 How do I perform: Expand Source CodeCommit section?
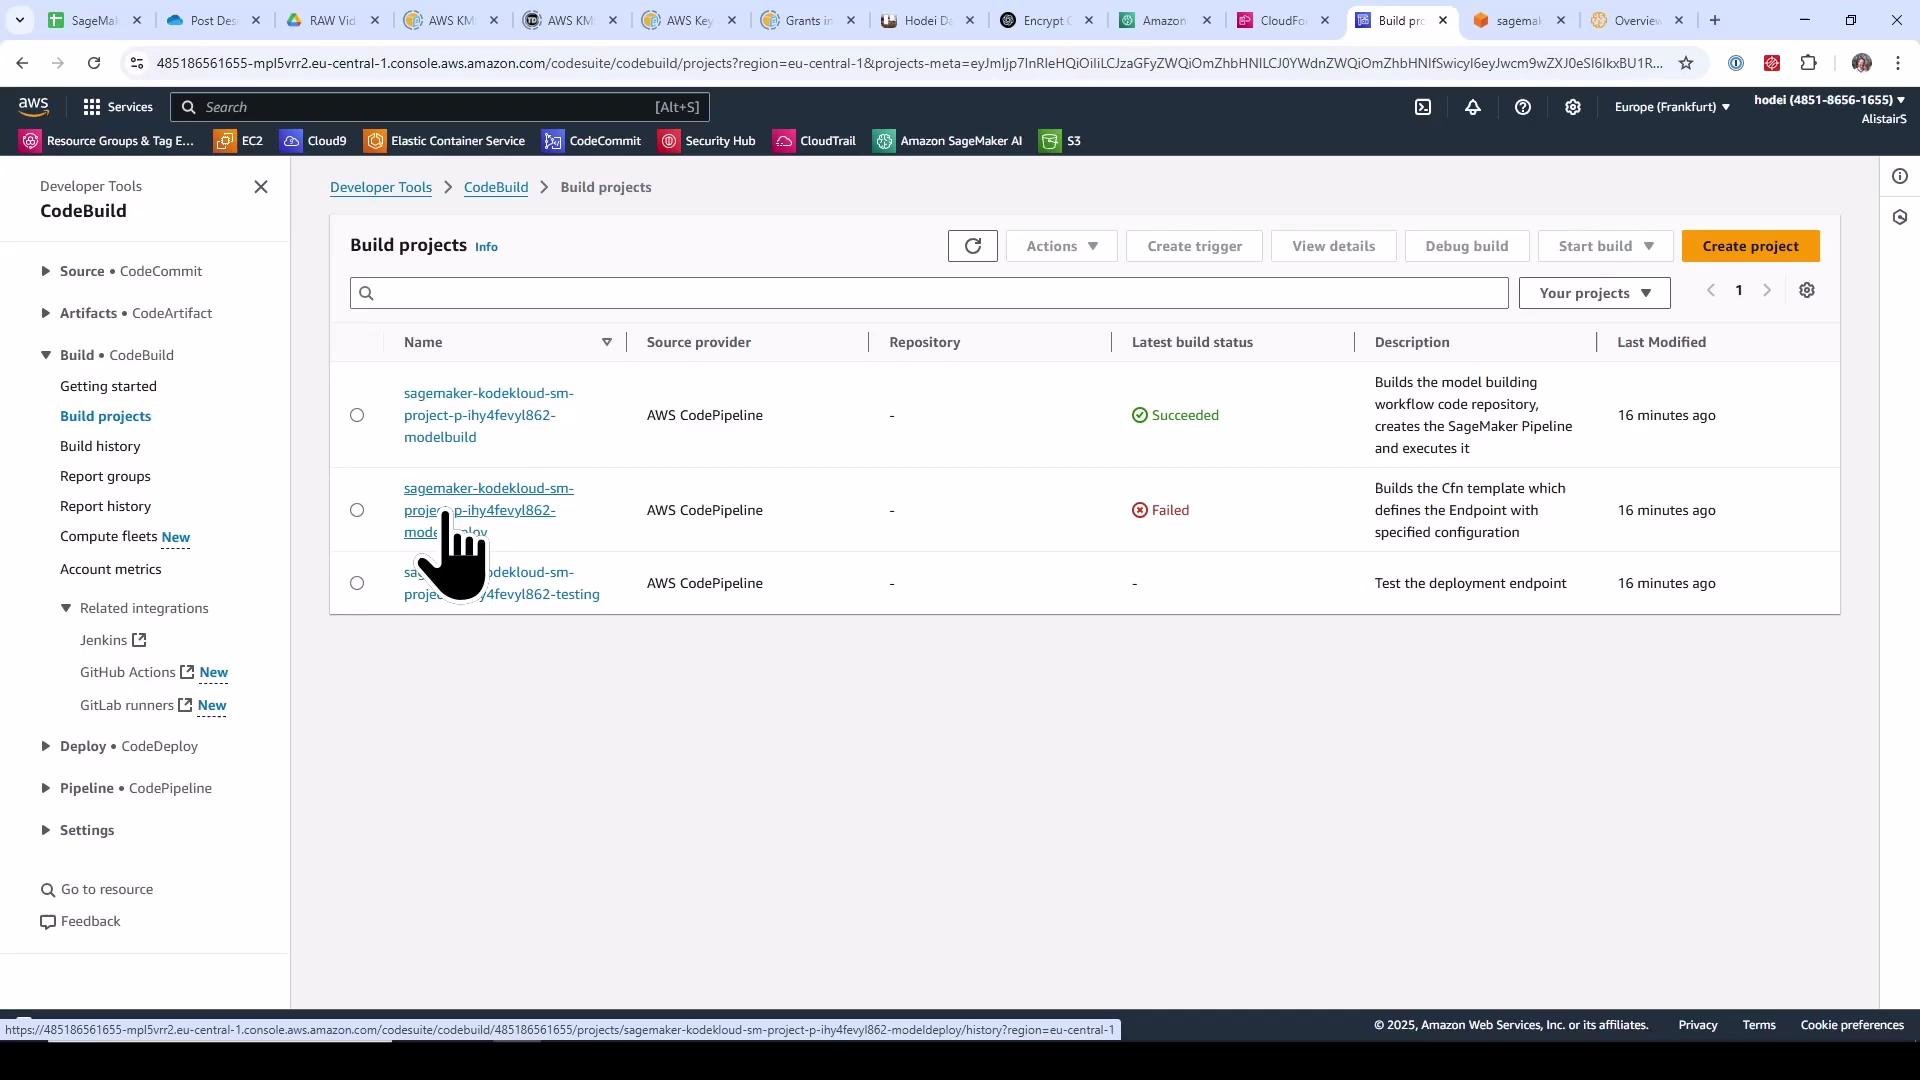click(x=46, y=271)
